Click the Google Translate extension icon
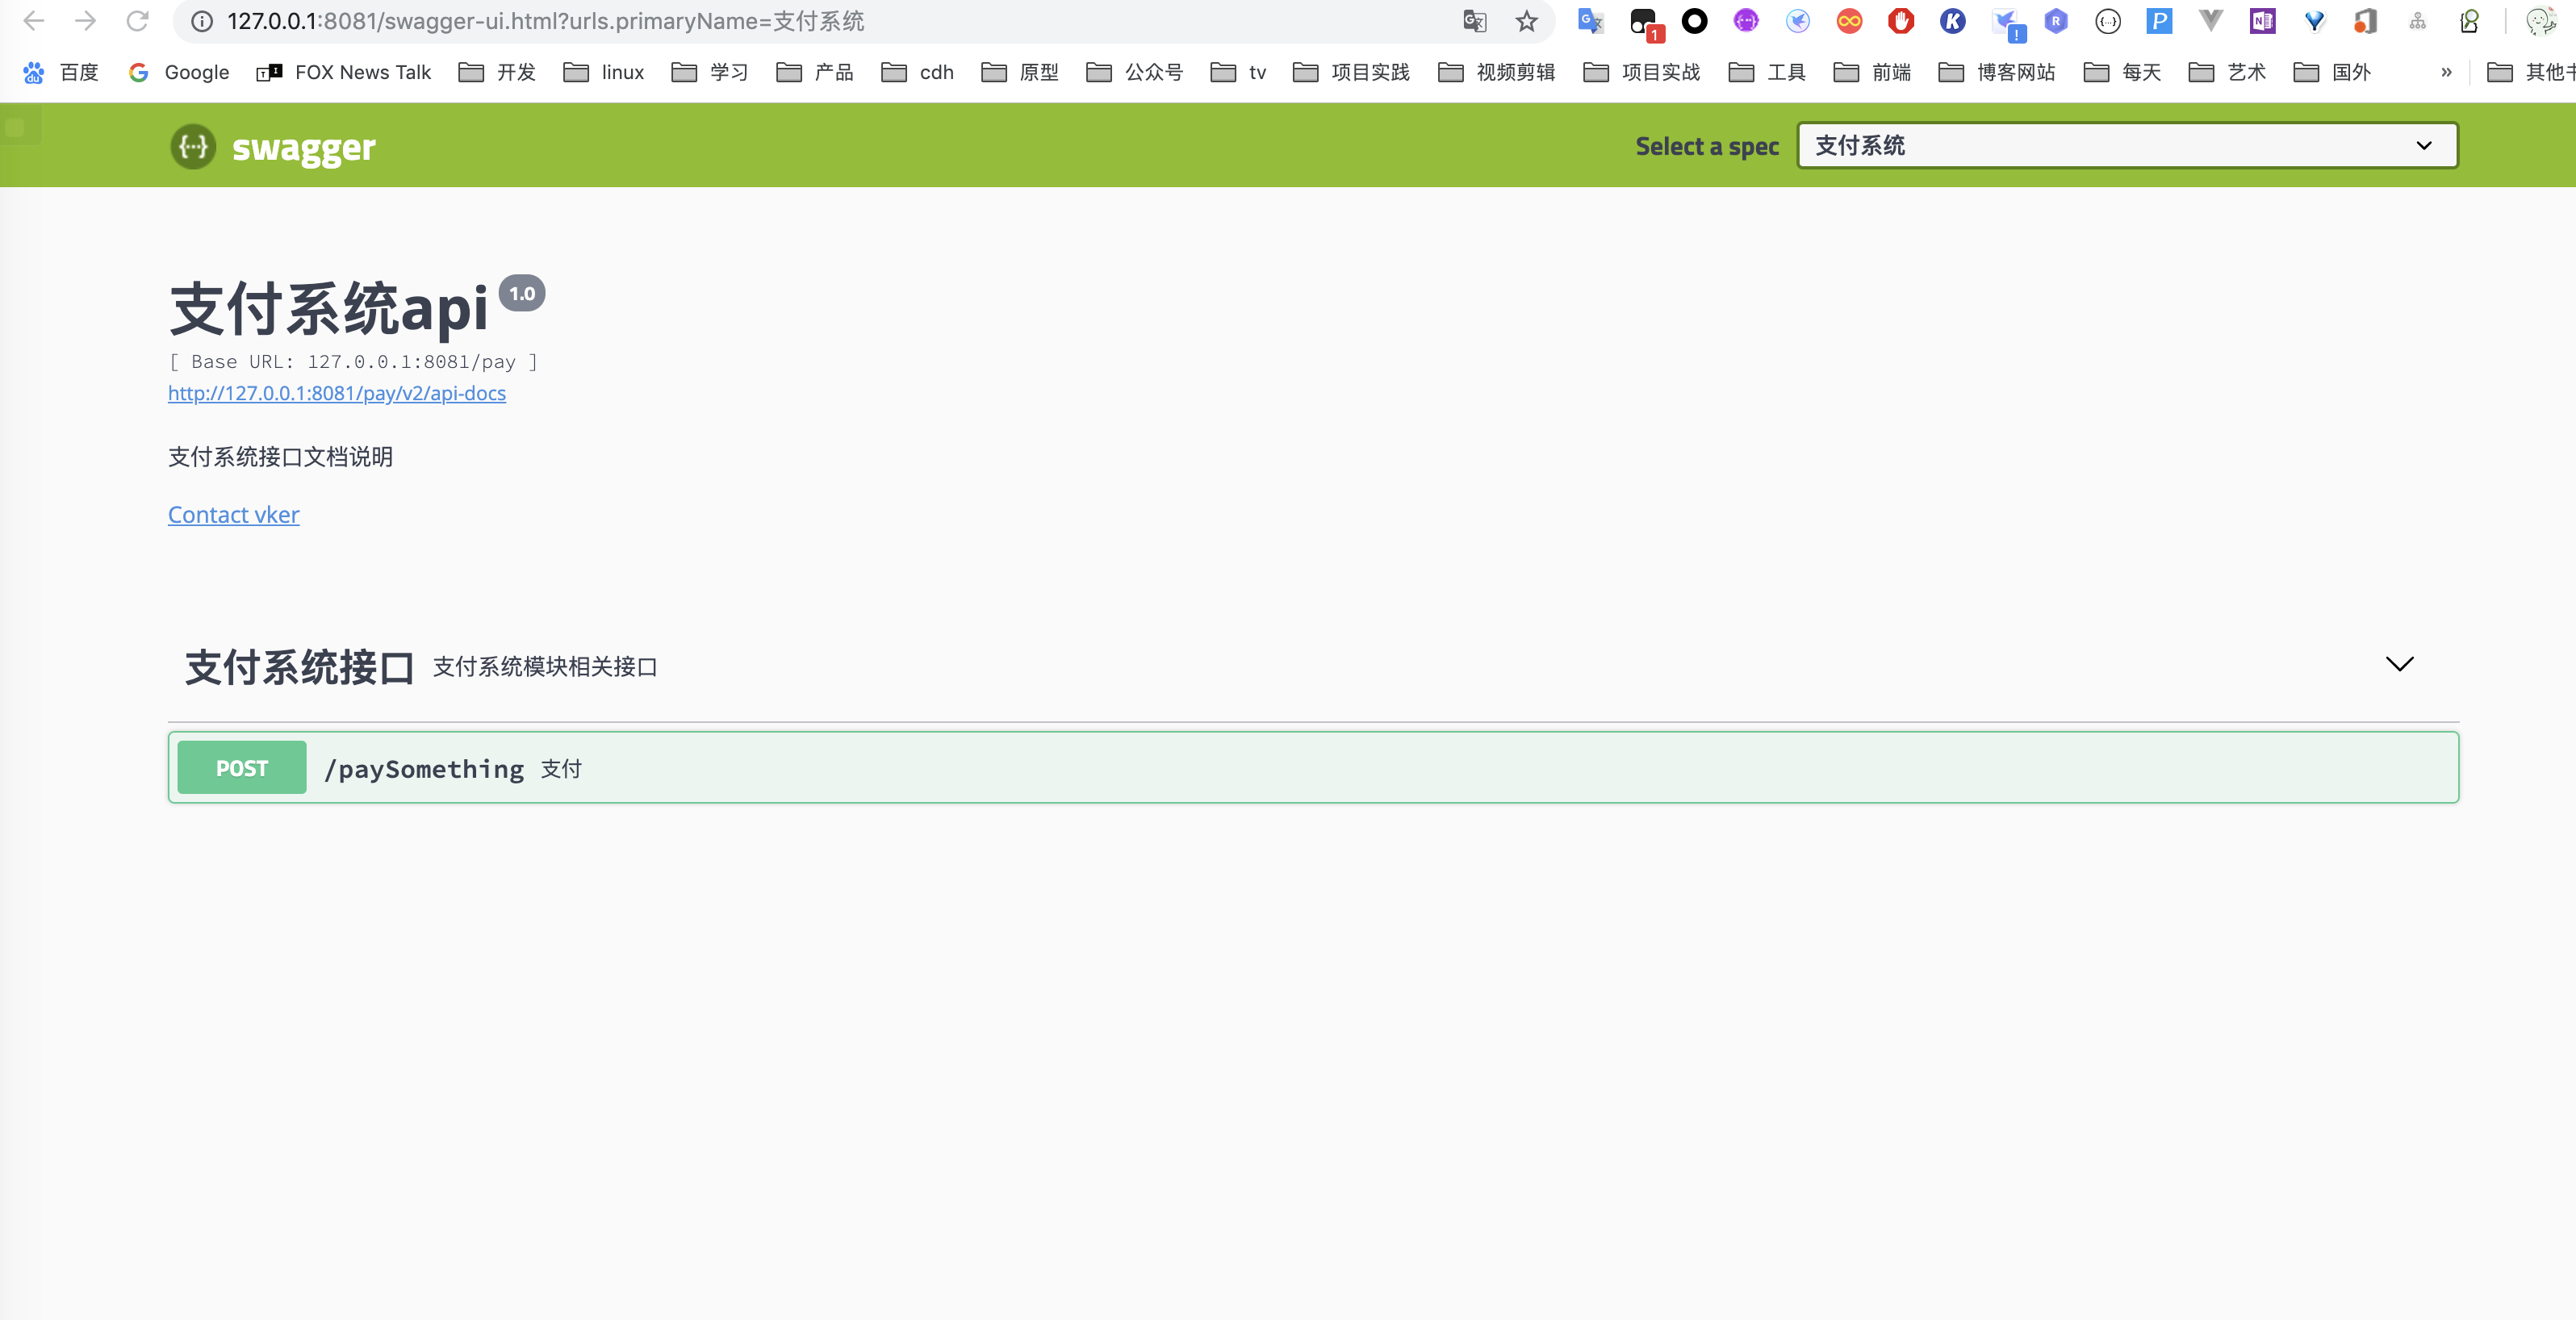This screenshot has height=1320, width=2576. click(x=1590, y=21)
